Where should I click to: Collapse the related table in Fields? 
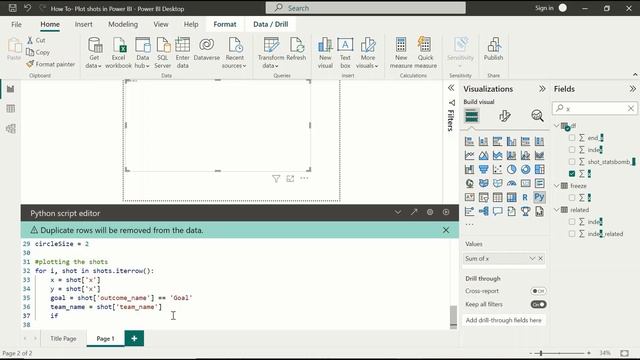557,210
